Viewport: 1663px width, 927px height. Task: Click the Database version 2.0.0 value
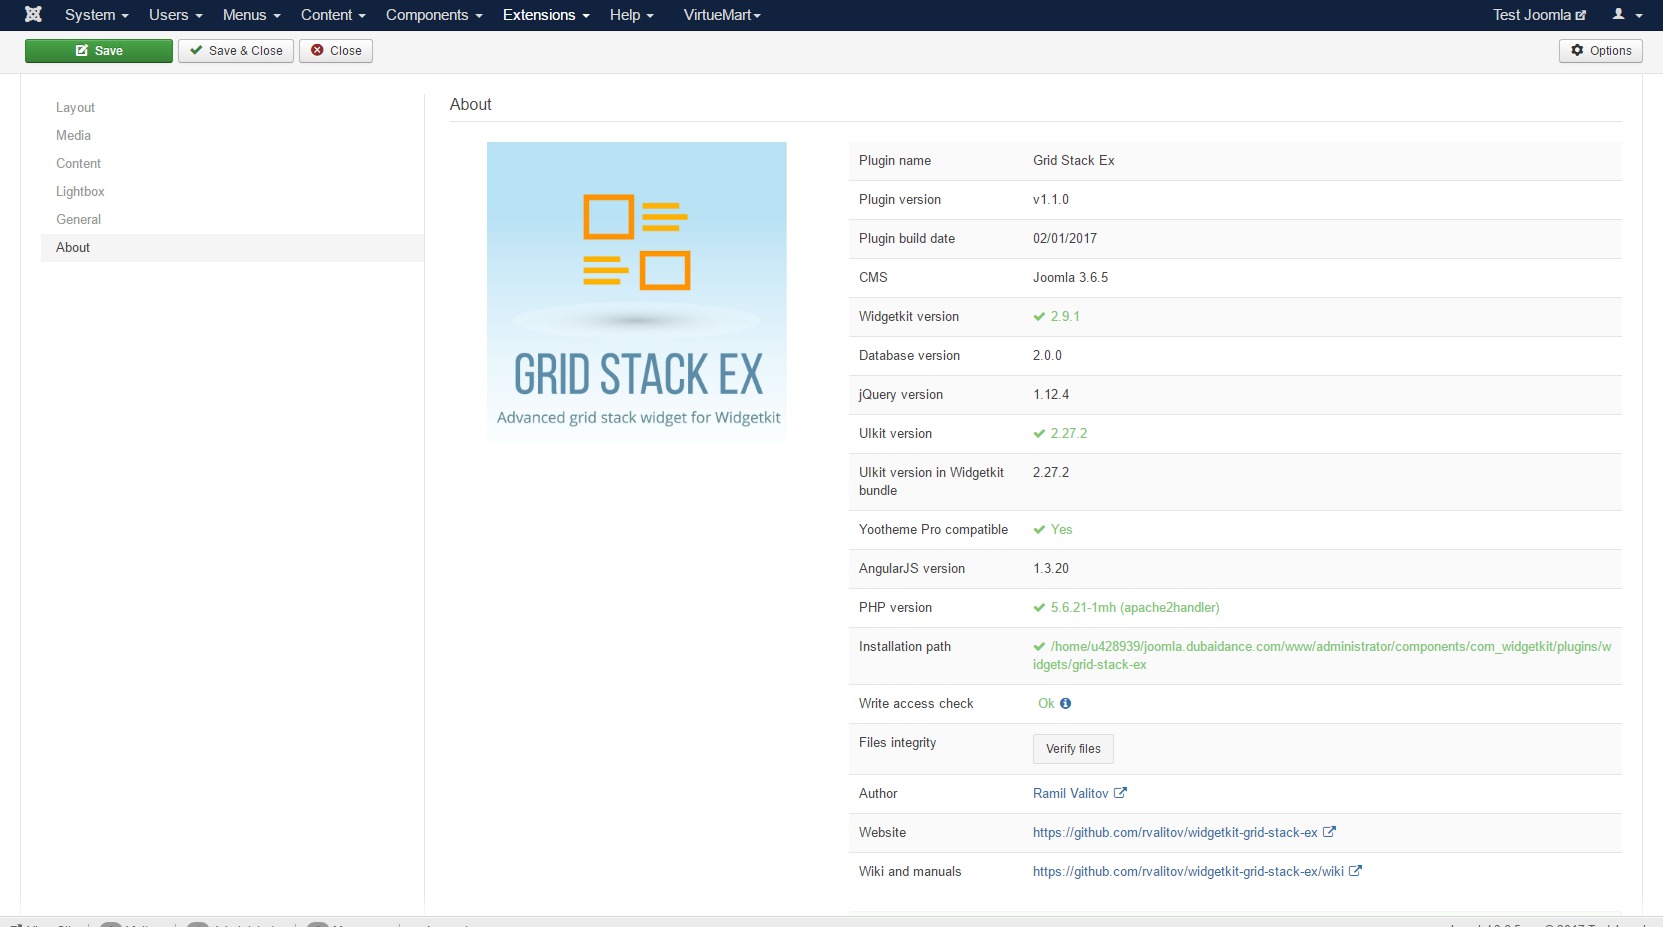pos(1047,355)
